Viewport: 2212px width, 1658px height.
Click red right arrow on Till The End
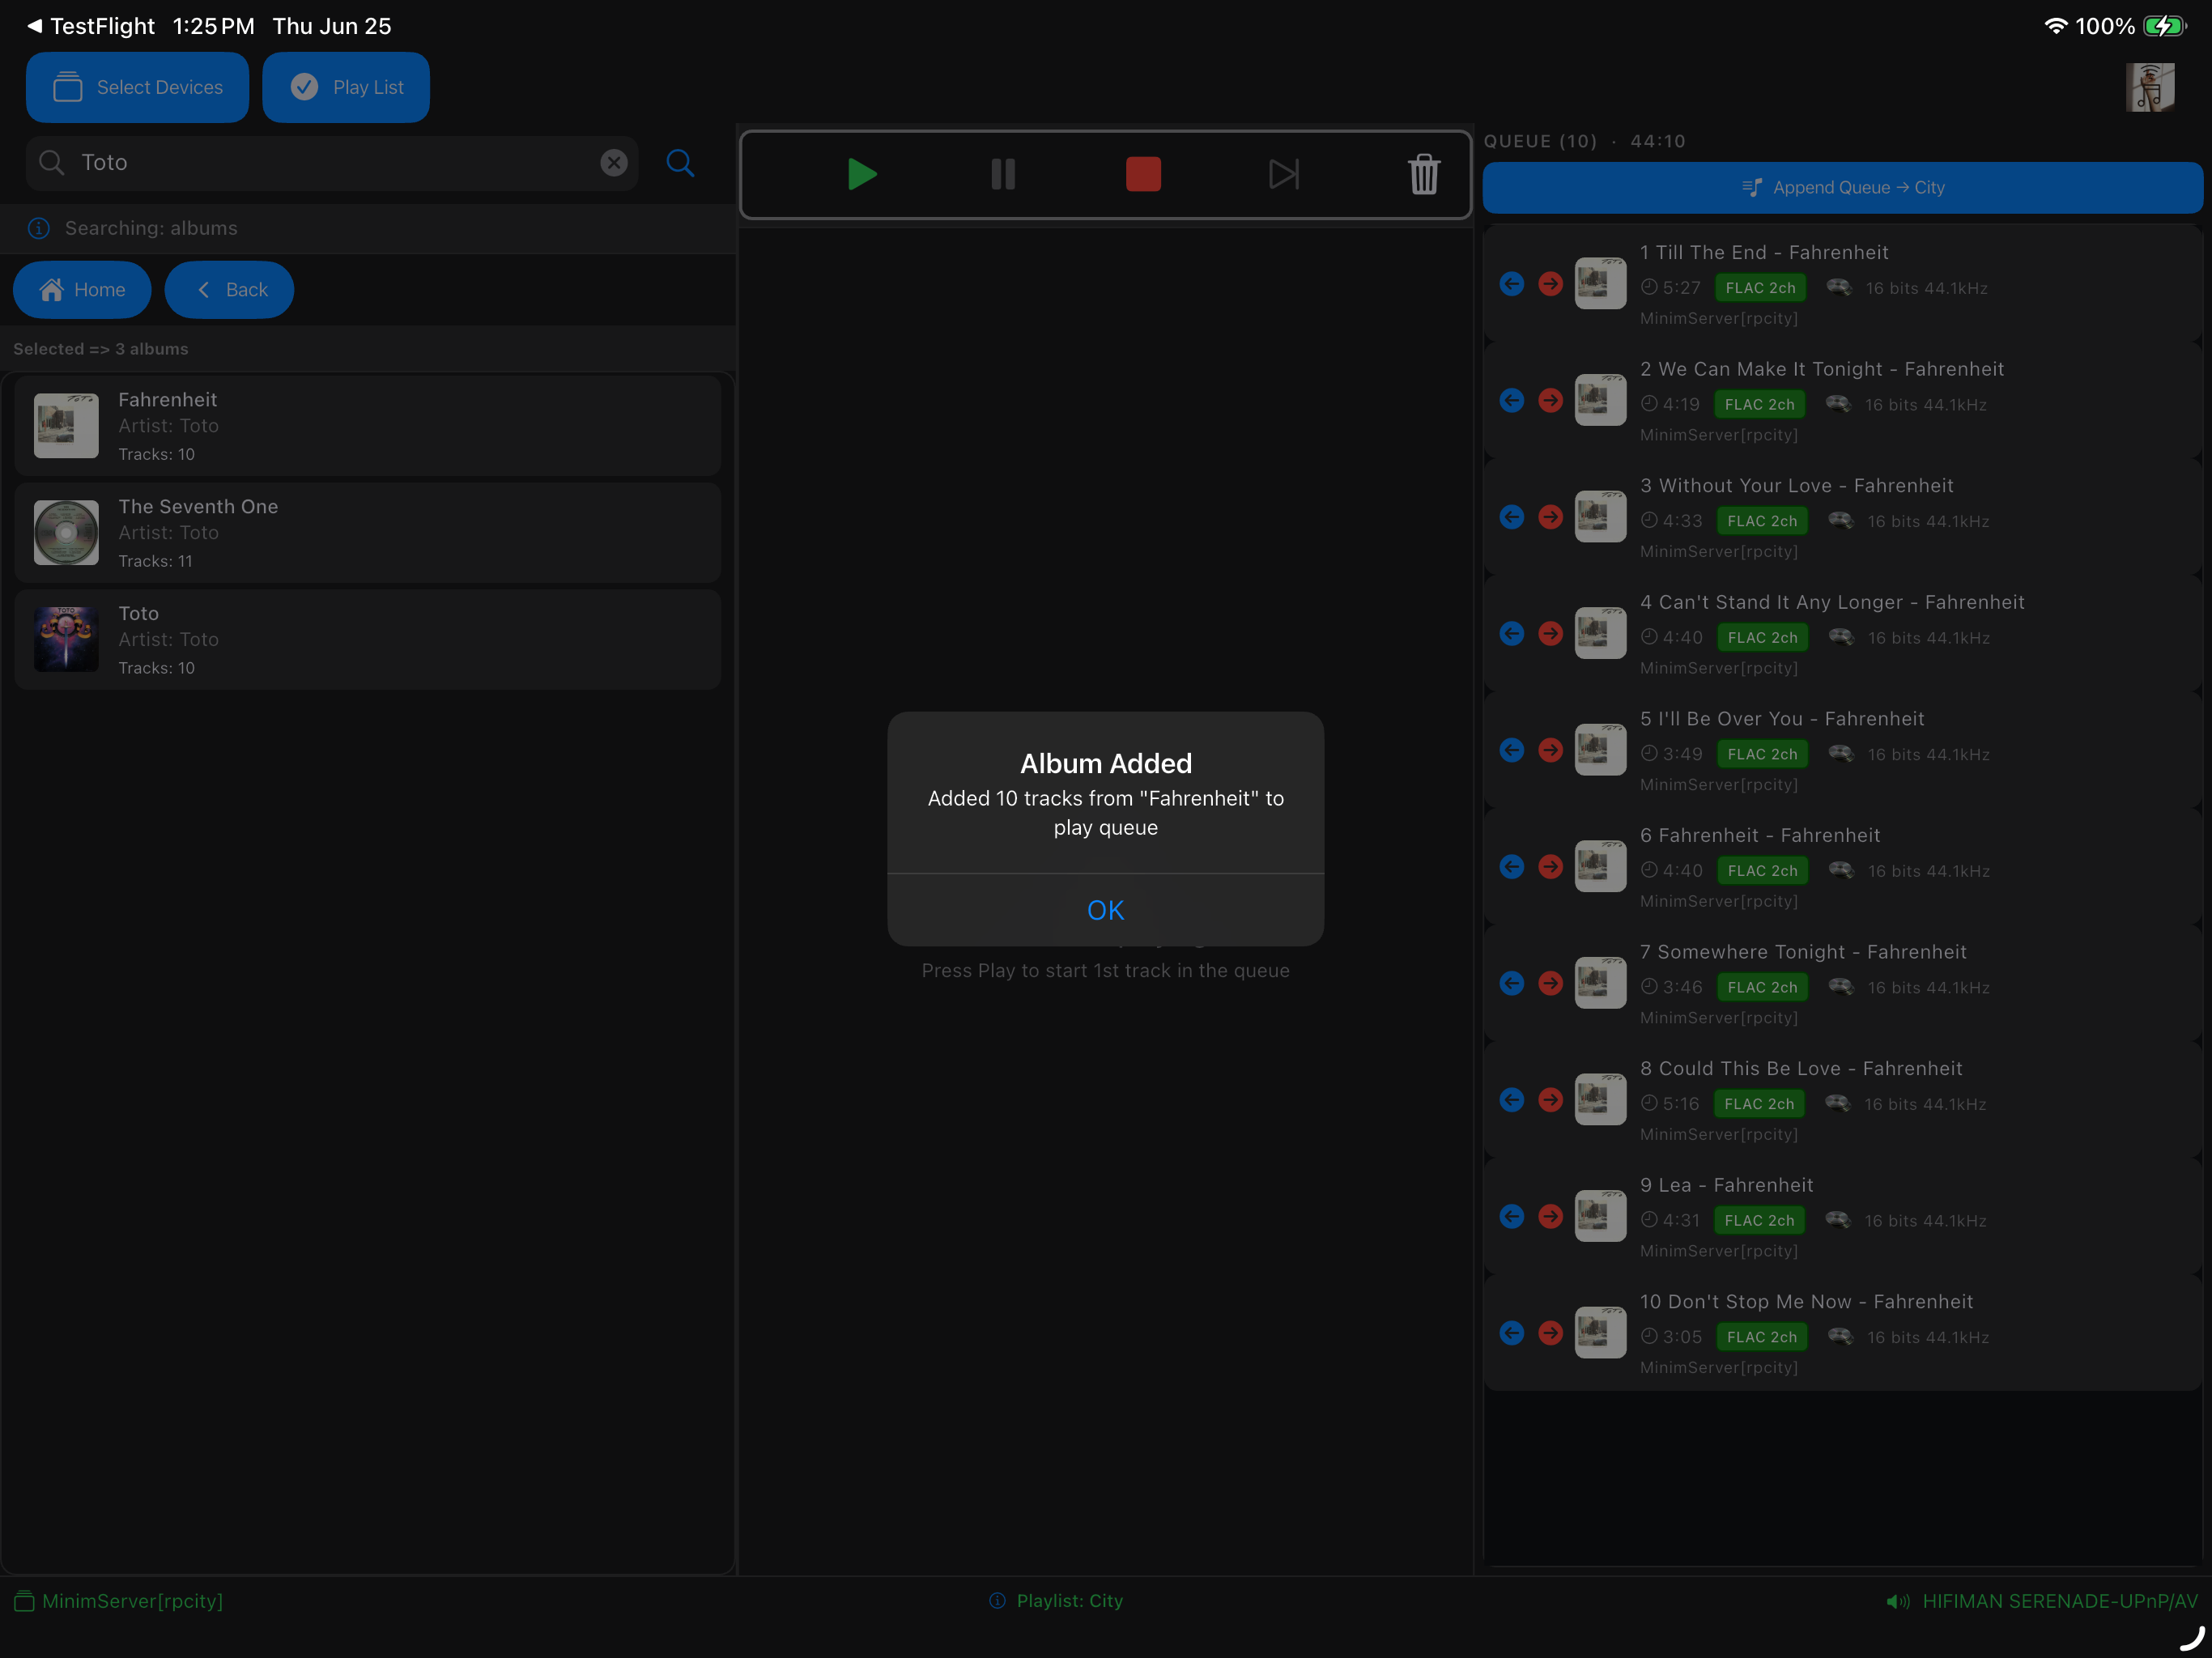tap(1550, 284)
